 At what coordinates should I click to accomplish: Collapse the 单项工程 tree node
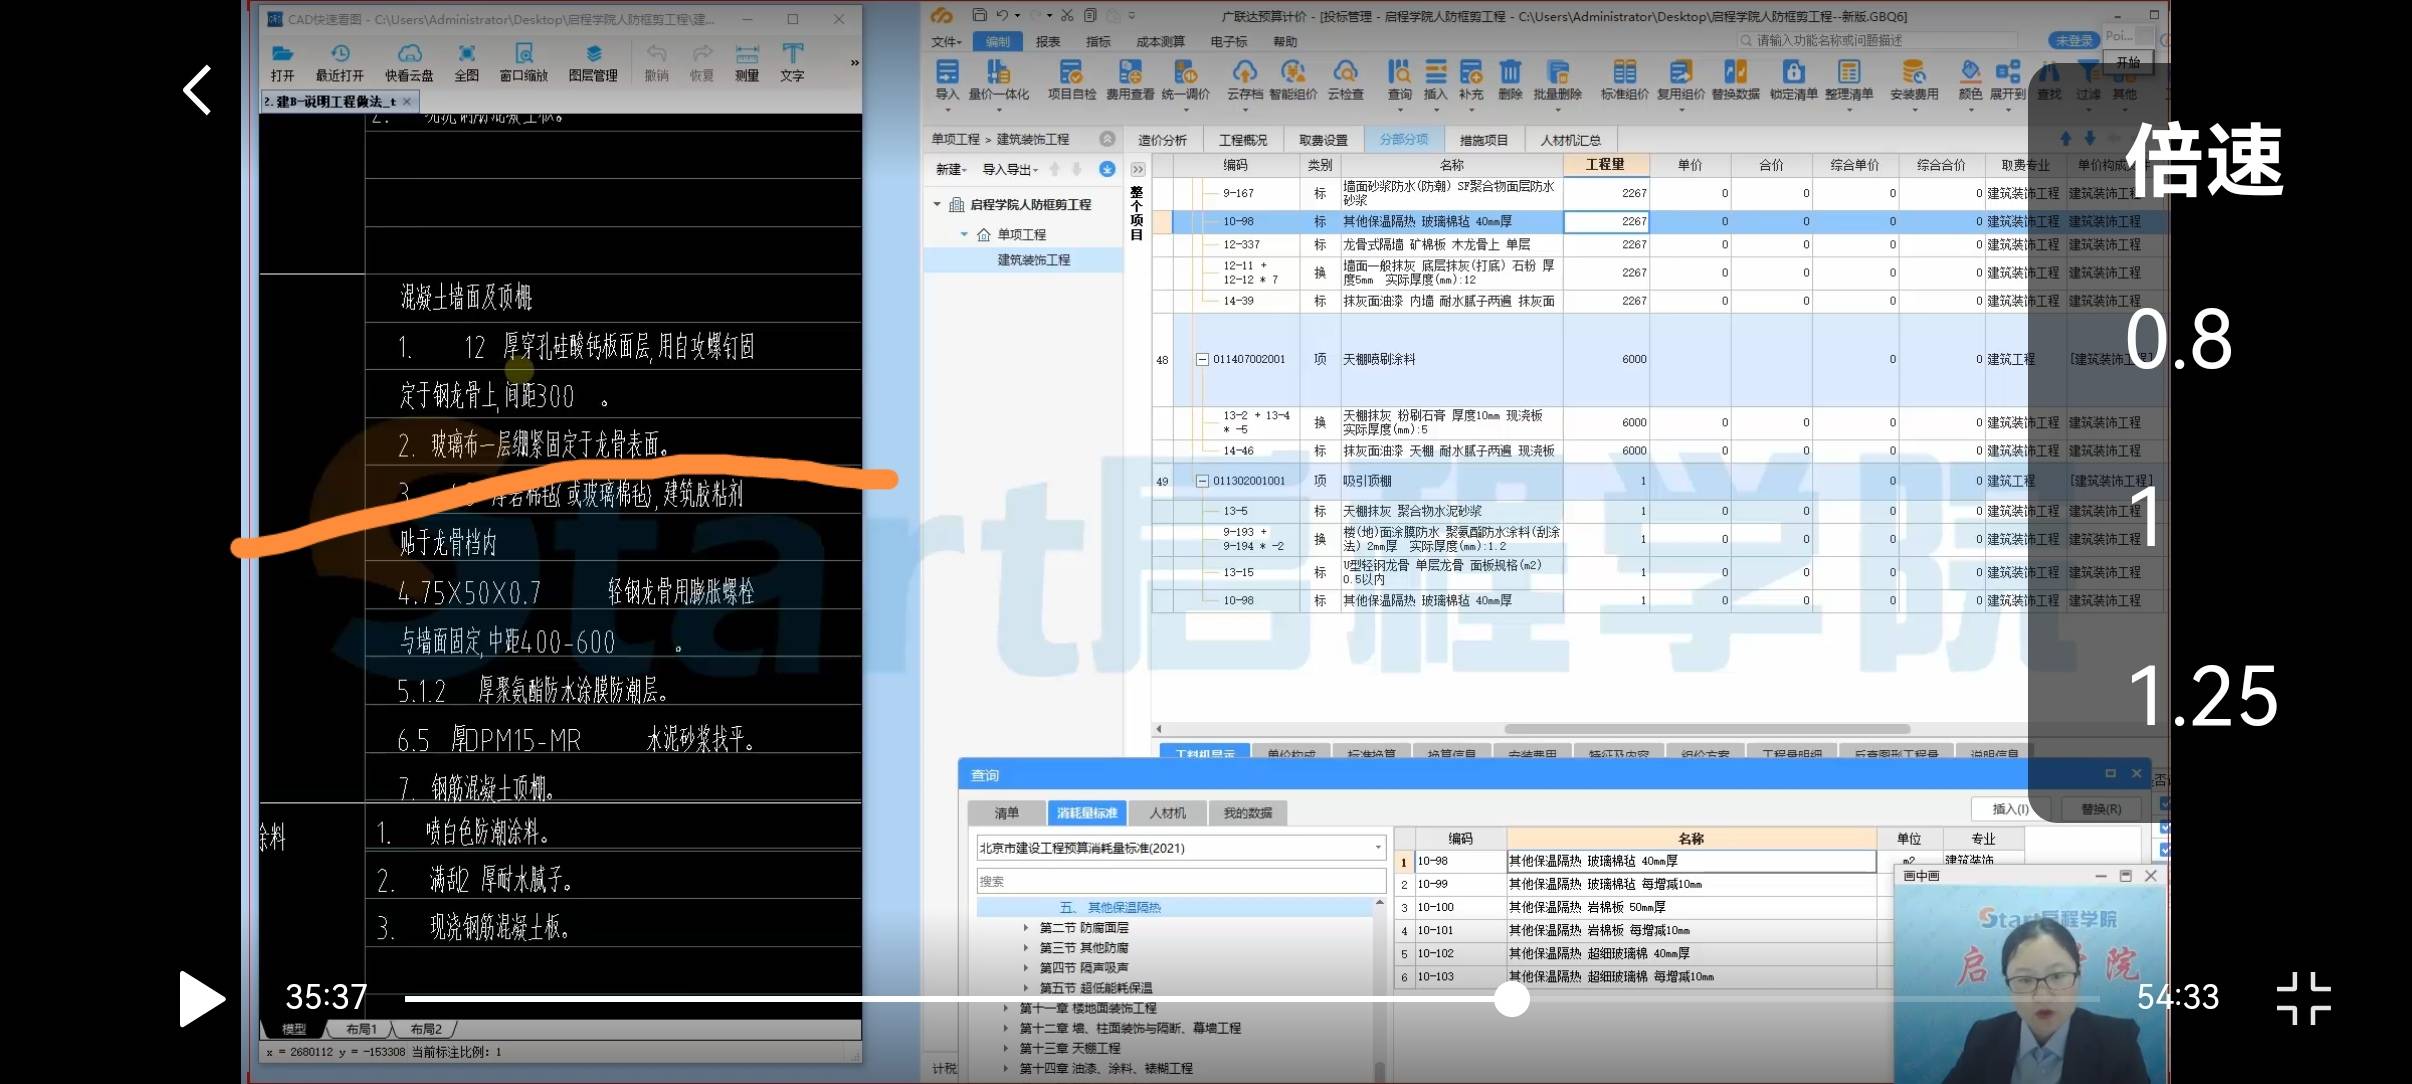coord(964,234)
